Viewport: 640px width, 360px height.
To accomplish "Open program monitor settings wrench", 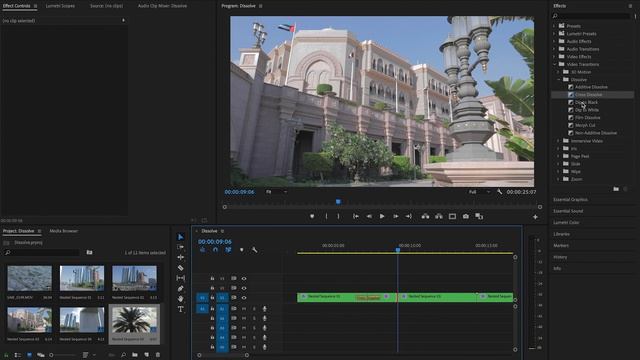I will click(500, 191).
